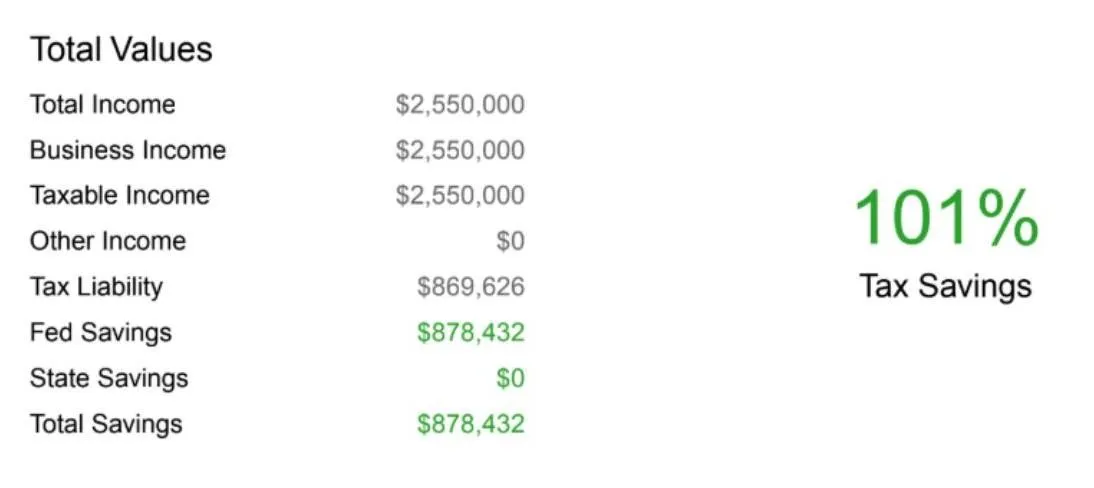Click the green Fed Savings $878,432 amount
The height and width of the screenshot is (488, 1094).
pyautogui.click(x=471, y=332)
